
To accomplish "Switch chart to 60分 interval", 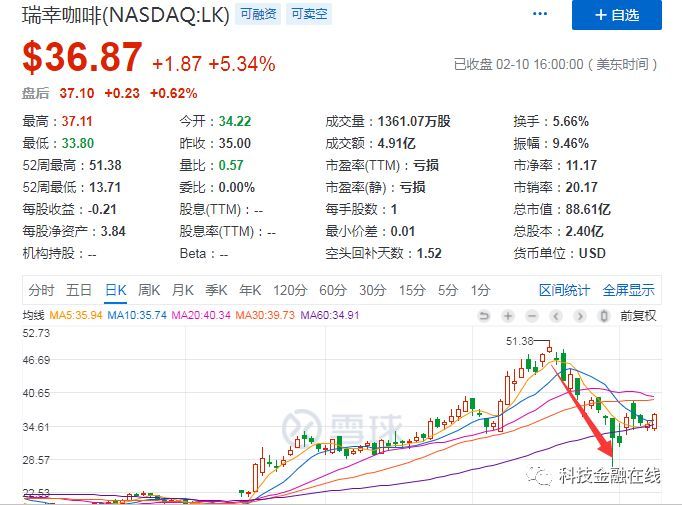I will click(333, 290).
